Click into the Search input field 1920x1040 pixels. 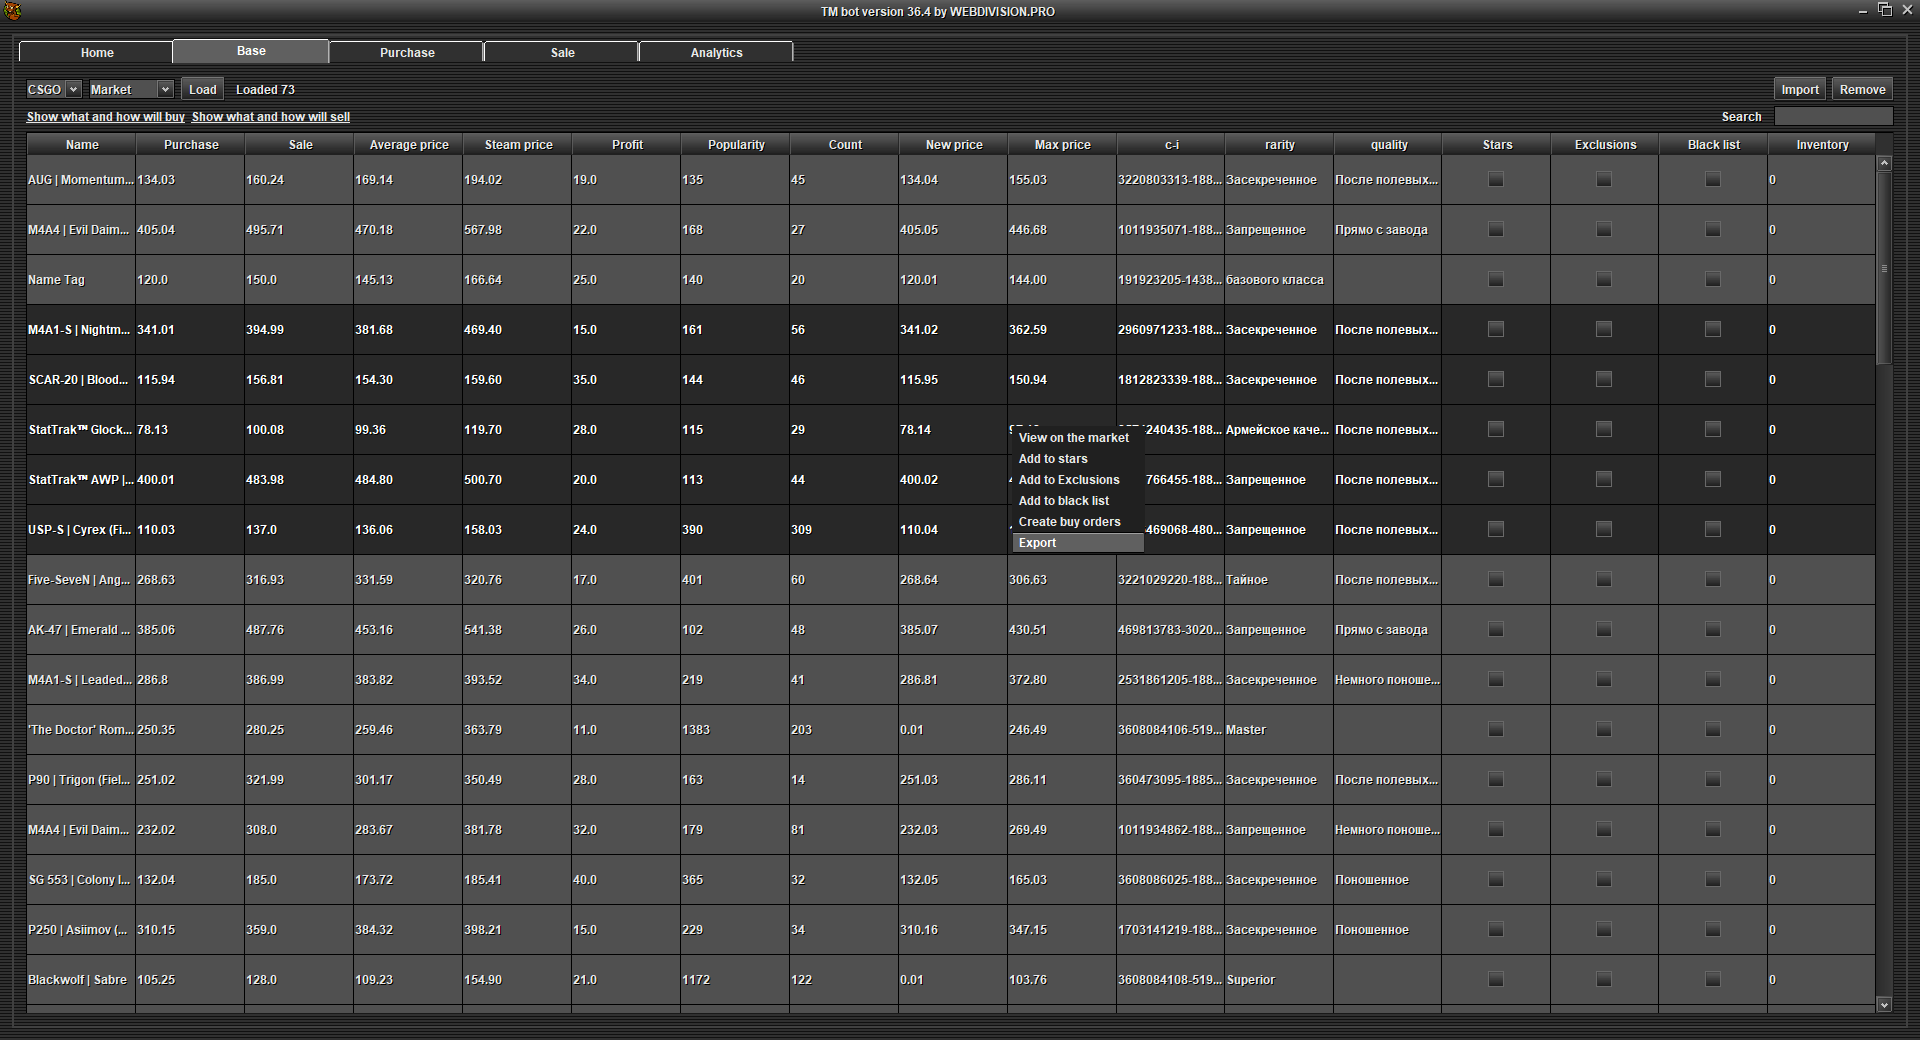(1832, 117)
